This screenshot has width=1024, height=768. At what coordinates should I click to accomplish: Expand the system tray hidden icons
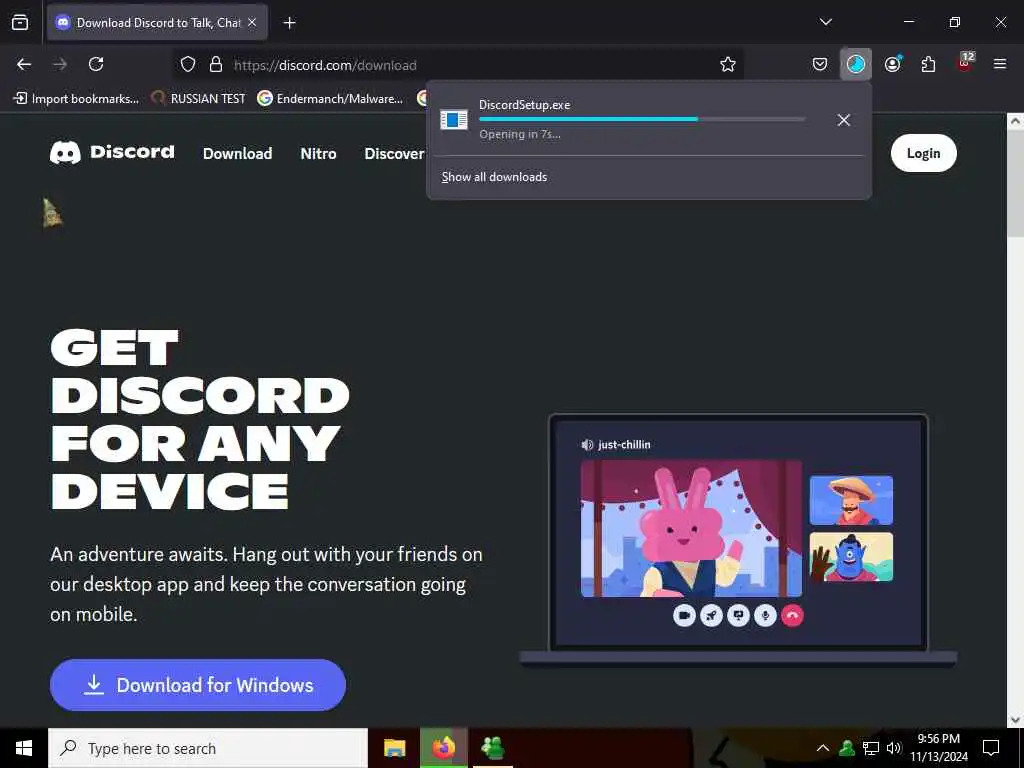pyautogui.click(x=823, y=748)
